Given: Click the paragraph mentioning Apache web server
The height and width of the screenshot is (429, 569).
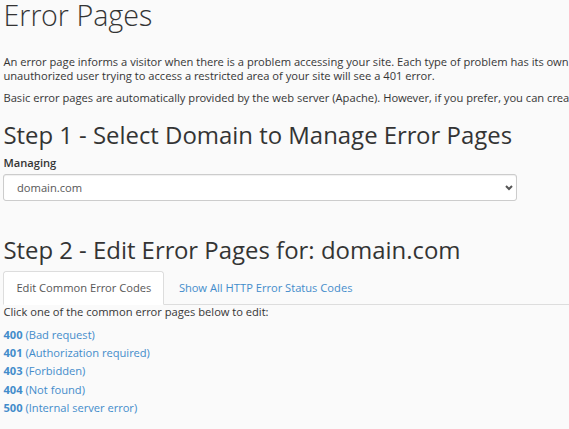Looking at the screenshot, I should 286,98.
